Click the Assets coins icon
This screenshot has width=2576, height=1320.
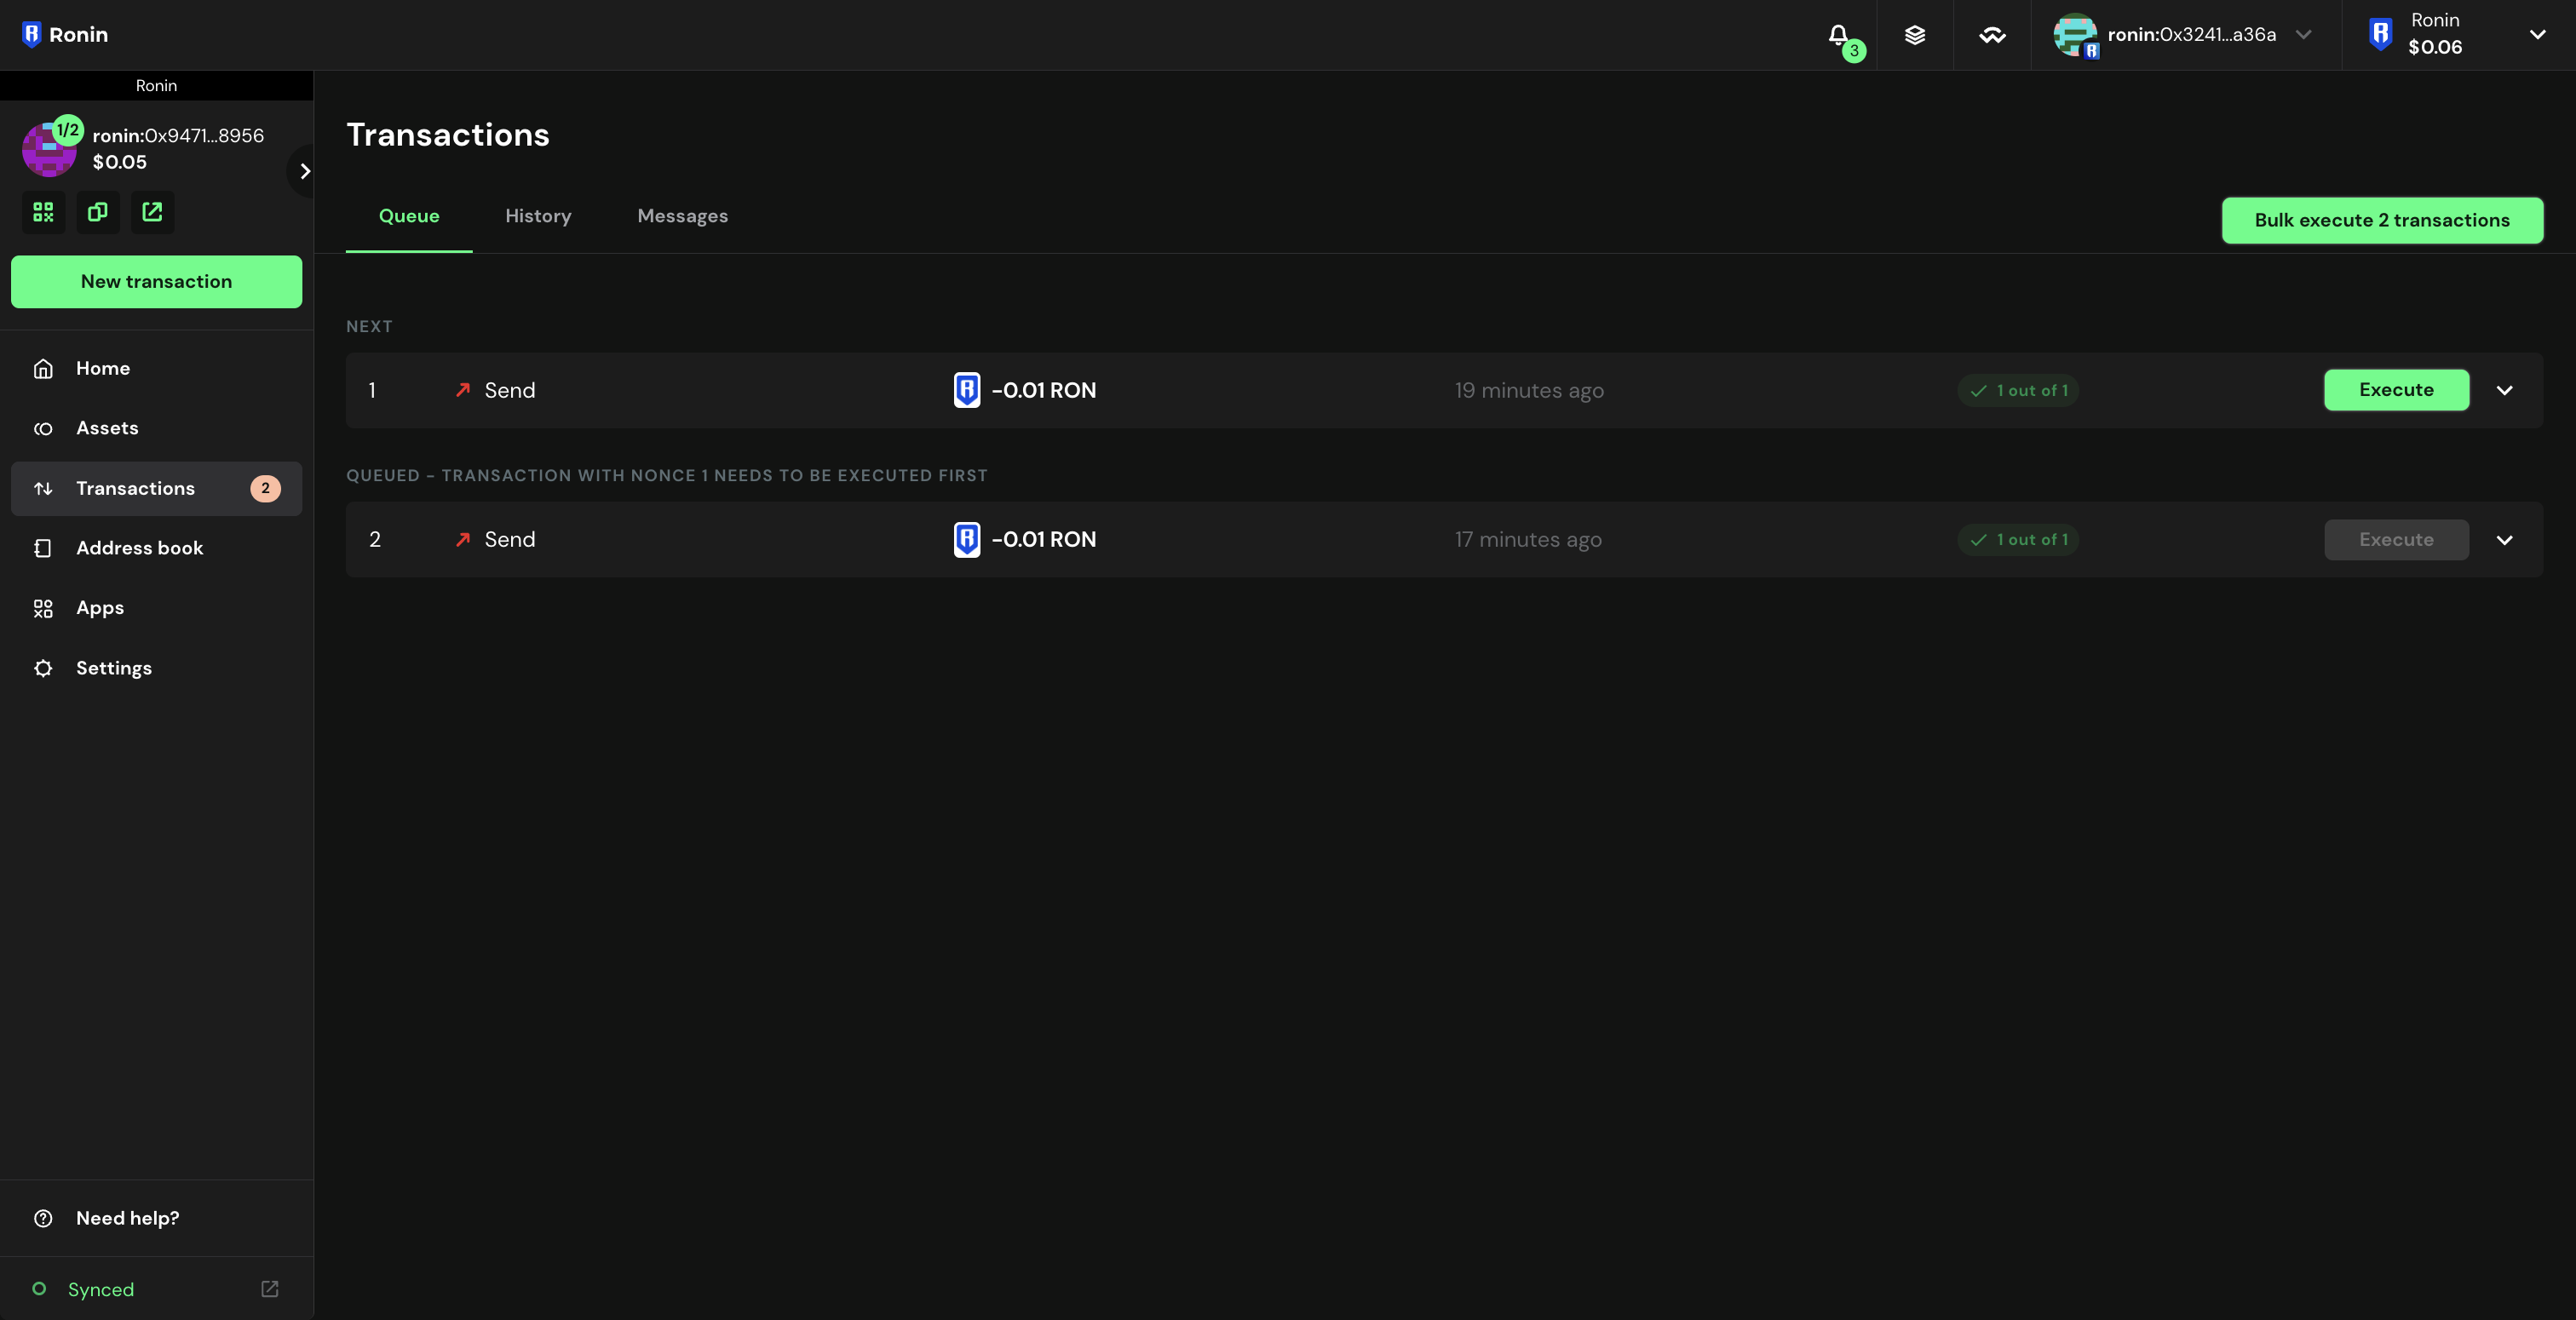click(43, 428)
